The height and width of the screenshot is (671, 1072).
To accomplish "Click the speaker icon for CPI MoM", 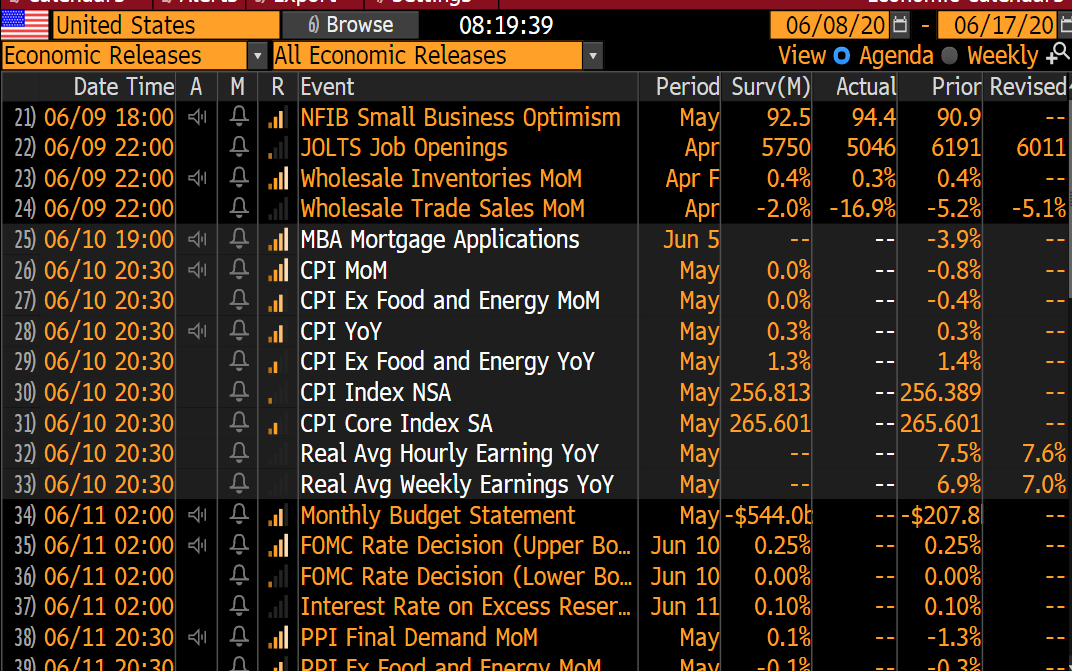I will [197, 270].
